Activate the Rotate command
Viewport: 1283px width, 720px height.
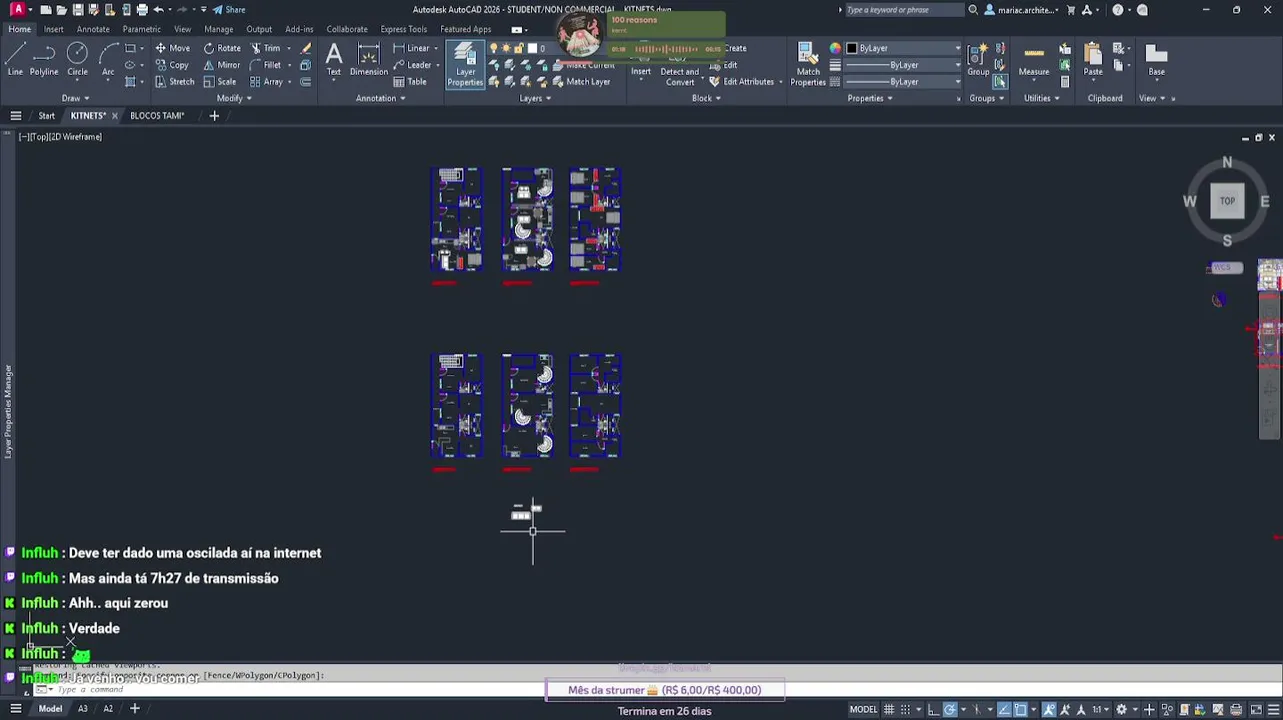coord(222,48)
